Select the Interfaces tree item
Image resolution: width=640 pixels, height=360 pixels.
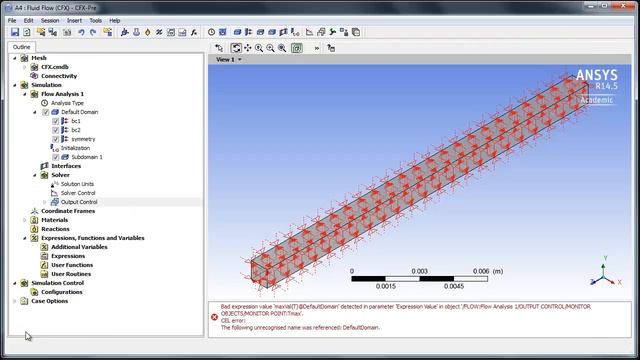tap(66, 166)
